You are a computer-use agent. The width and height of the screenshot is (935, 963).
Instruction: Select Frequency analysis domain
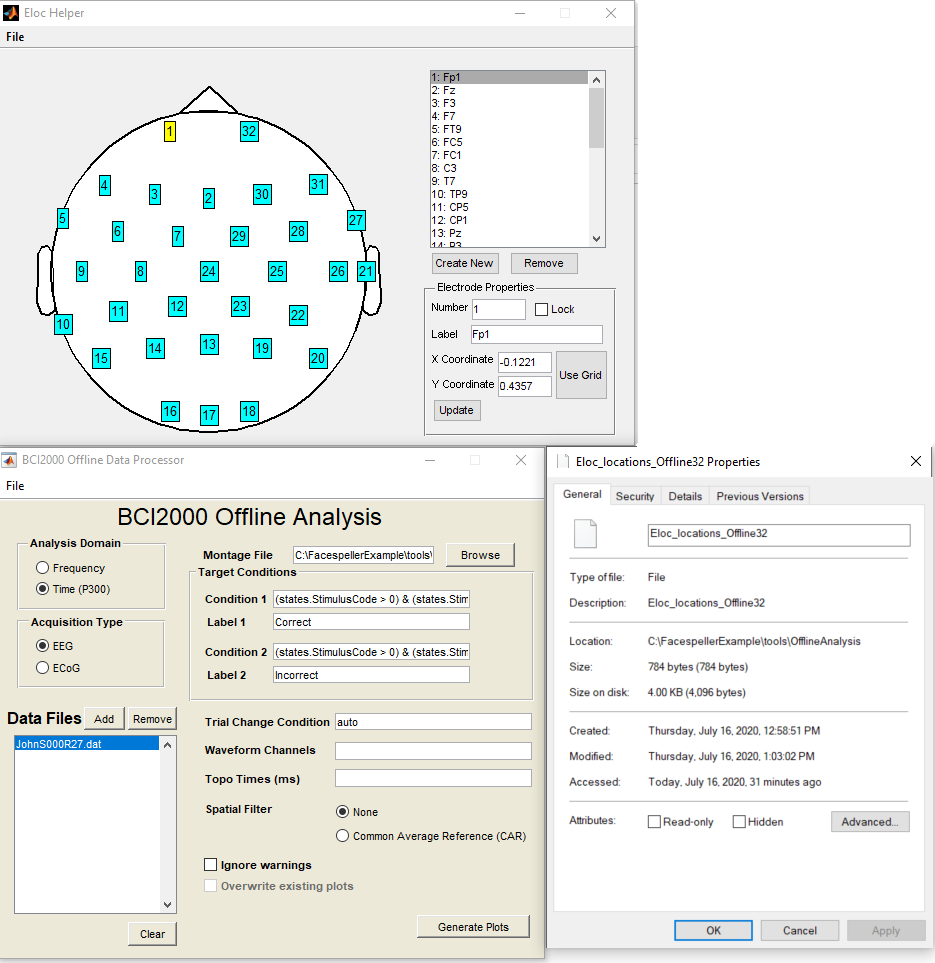click(42, 567)
